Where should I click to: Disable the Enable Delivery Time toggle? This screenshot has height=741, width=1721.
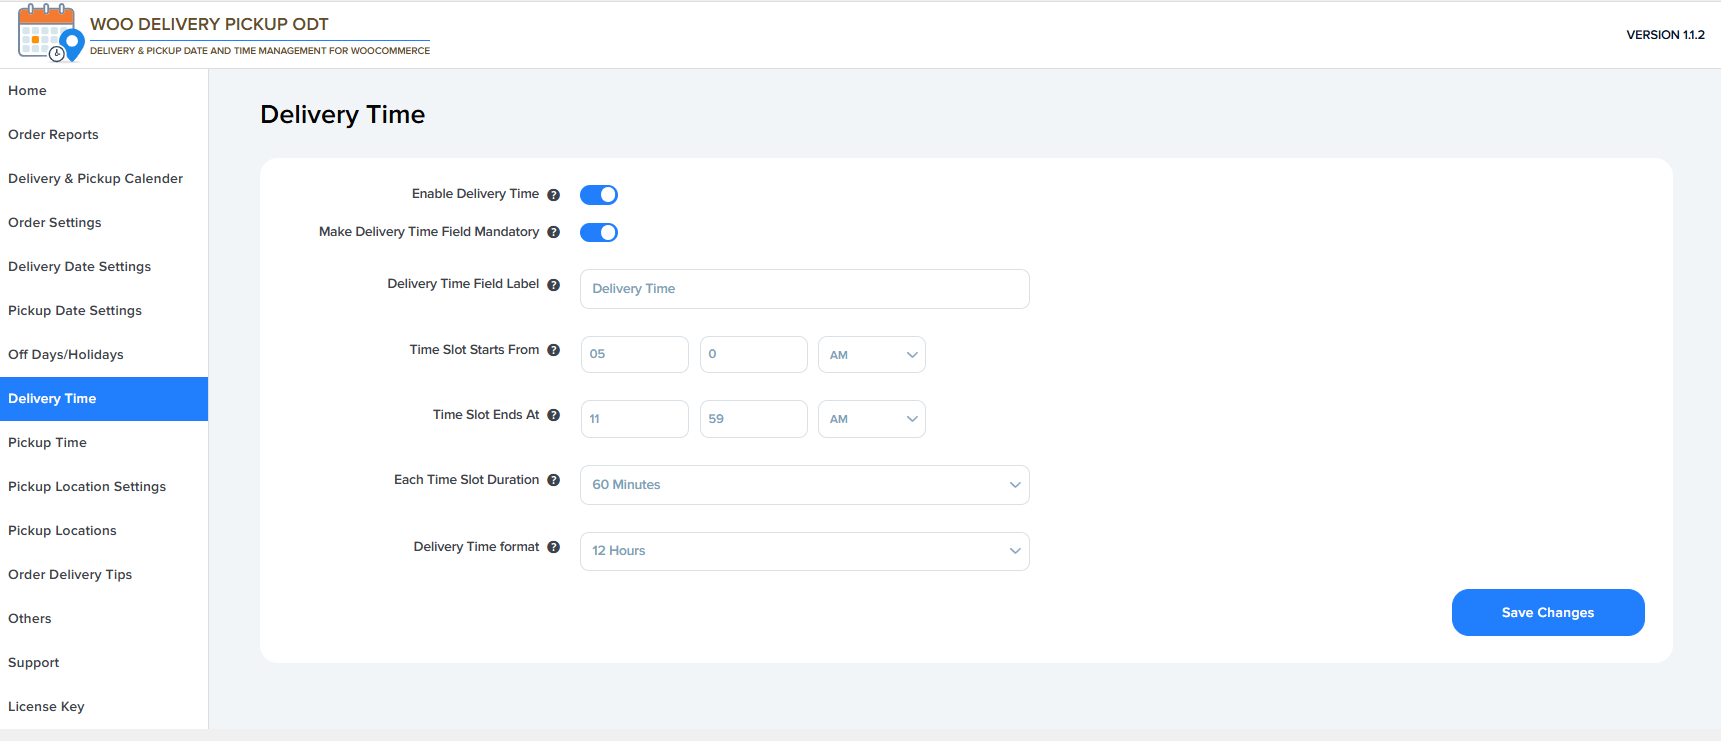599,195
